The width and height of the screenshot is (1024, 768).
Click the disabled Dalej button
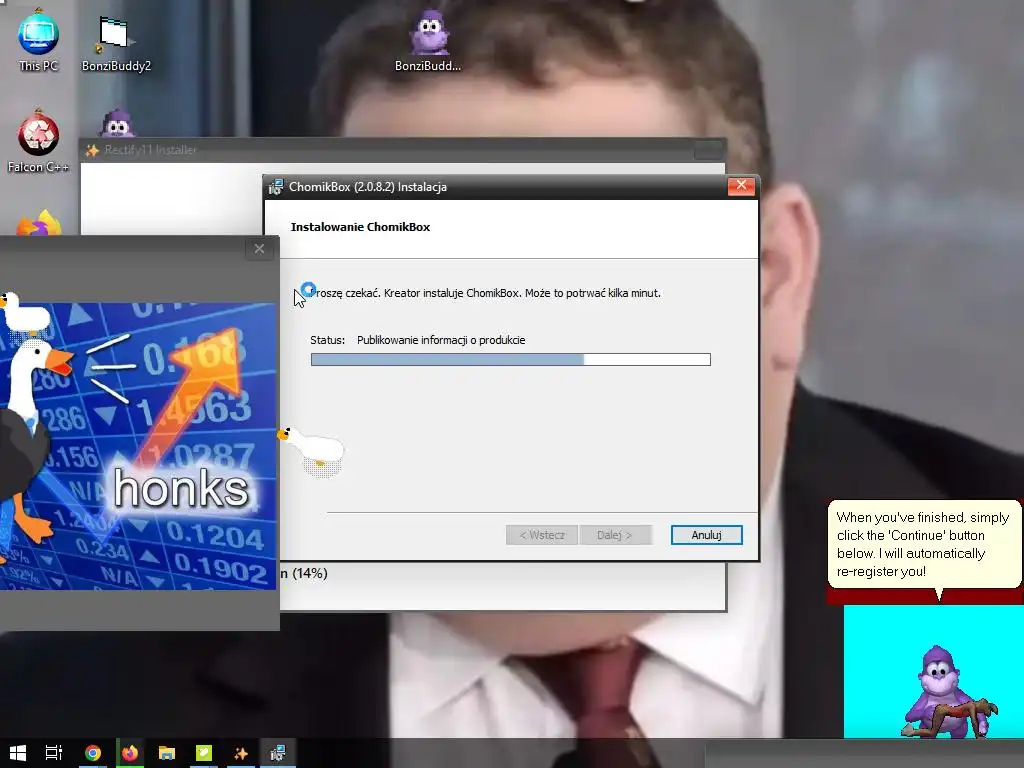pyautogui.click(x=615, y=535)
